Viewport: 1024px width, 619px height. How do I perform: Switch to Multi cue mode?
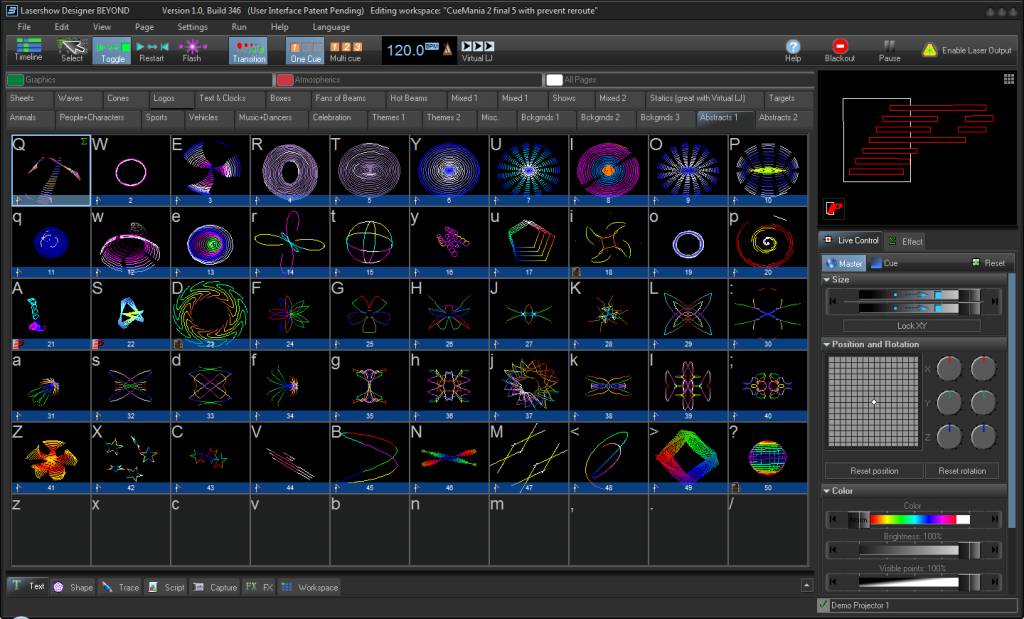click(x=345, y=50)
